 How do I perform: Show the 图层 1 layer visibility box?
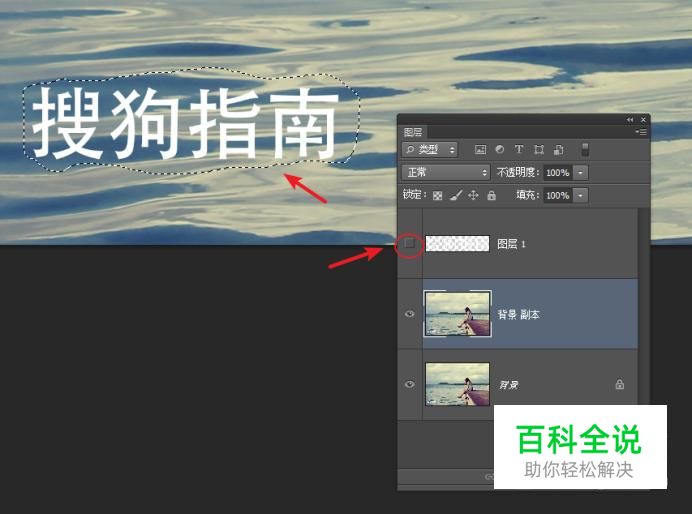[410, 243]
